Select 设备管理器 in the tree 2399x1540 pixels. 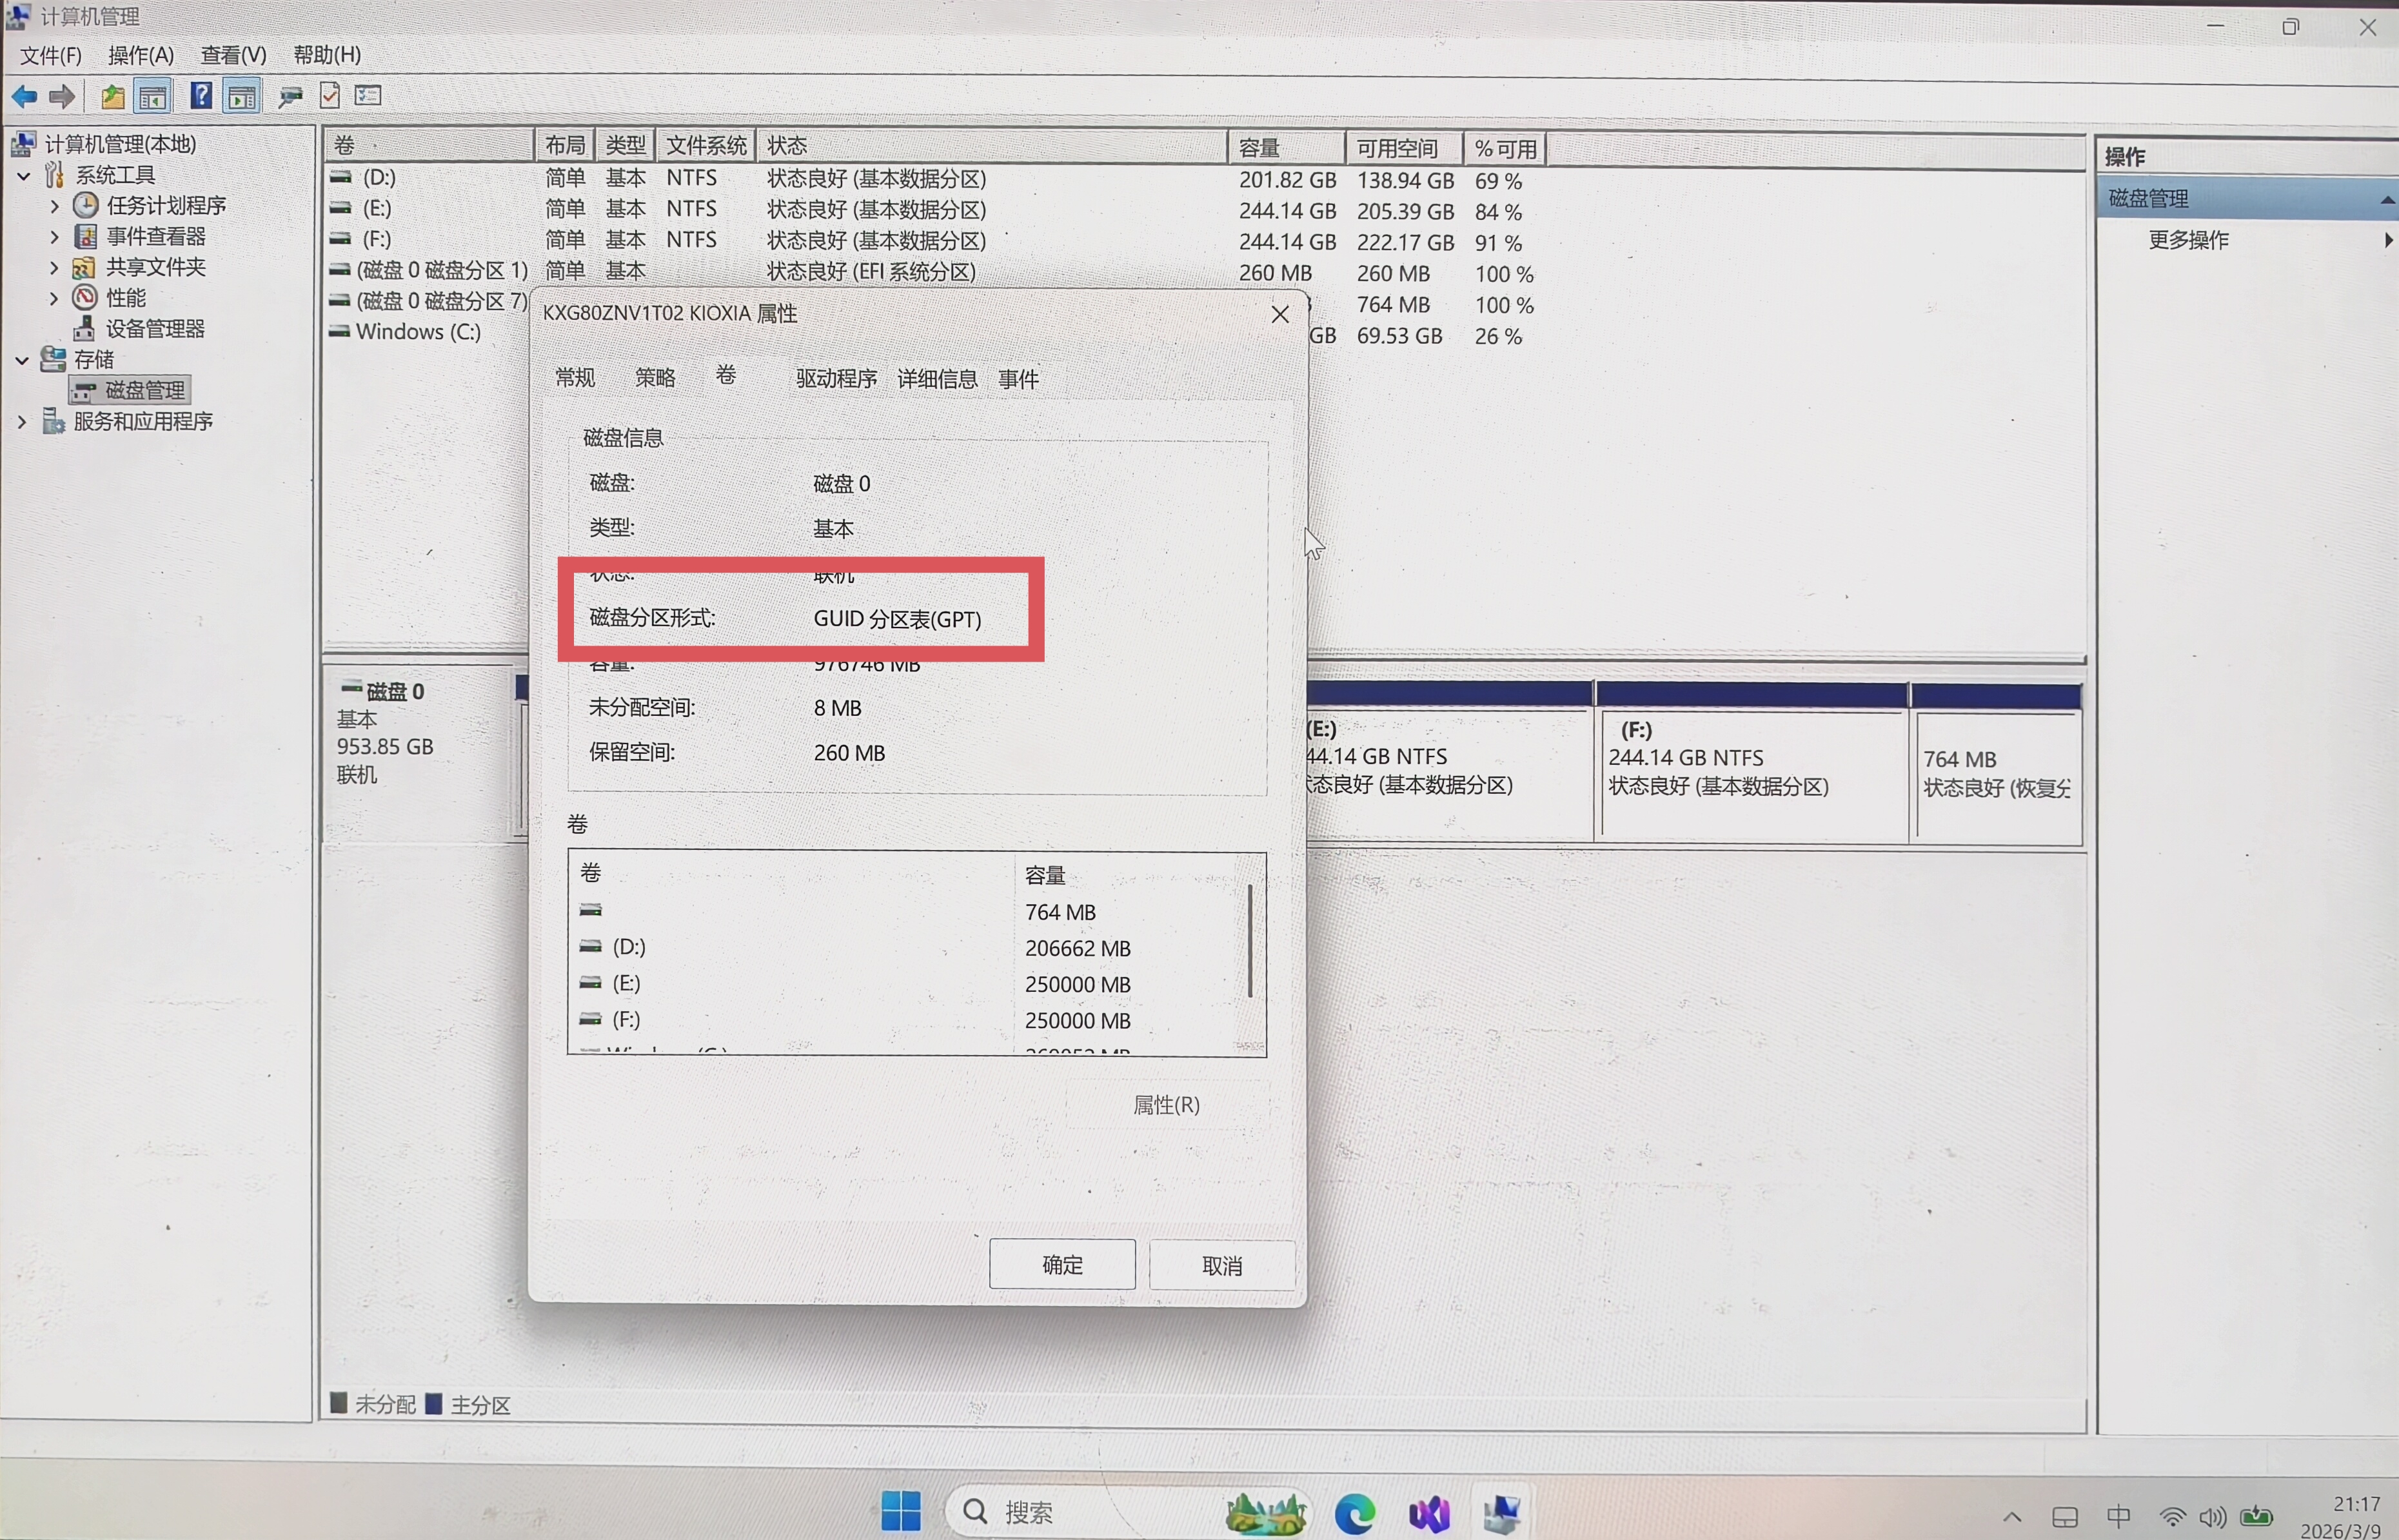click(155, 329)
